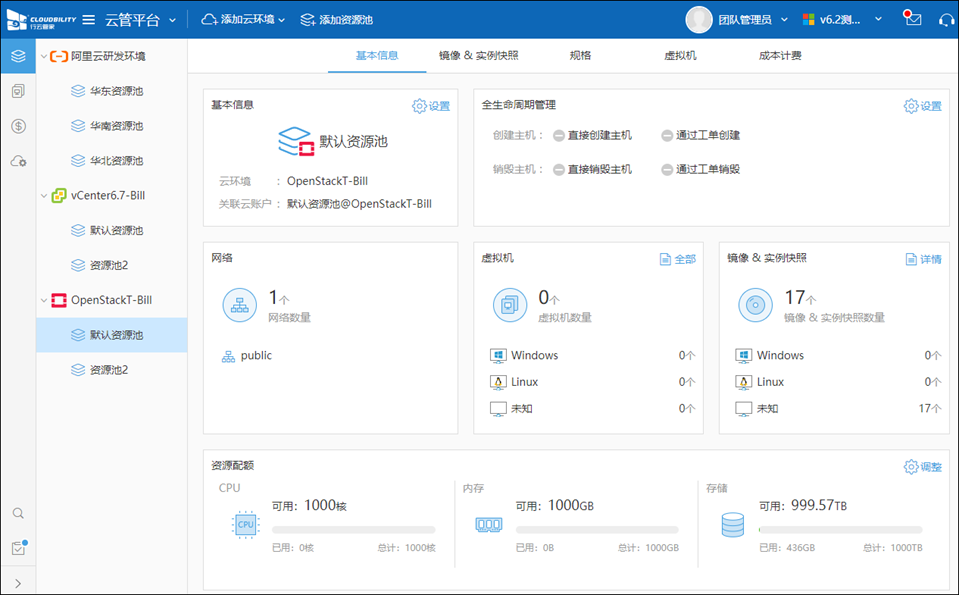Open the cost dollar icon in sidebar

pos(18,126)
